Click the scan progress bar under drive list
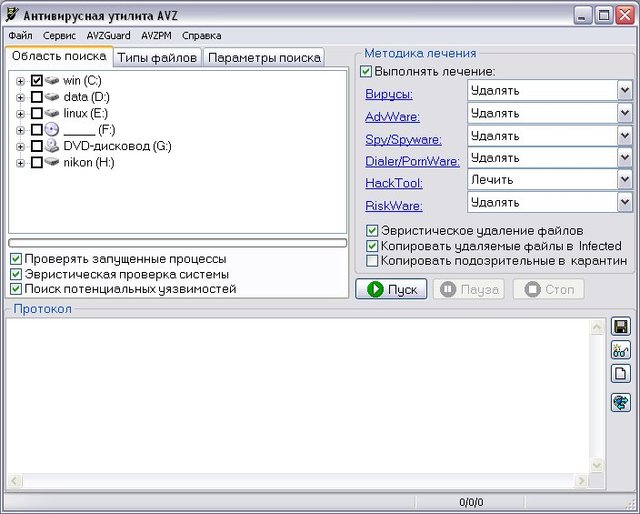 click(x=177, y=242)
